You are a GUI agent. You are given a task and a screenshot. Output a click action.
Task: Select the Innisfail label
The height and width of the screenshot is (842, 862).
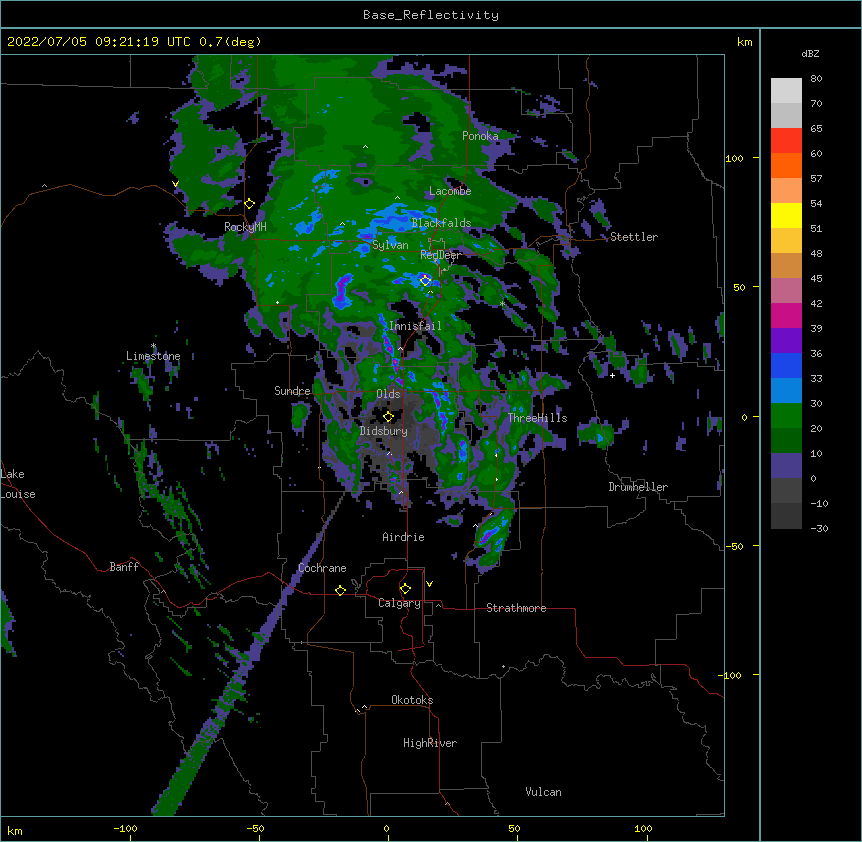[415, 326]
